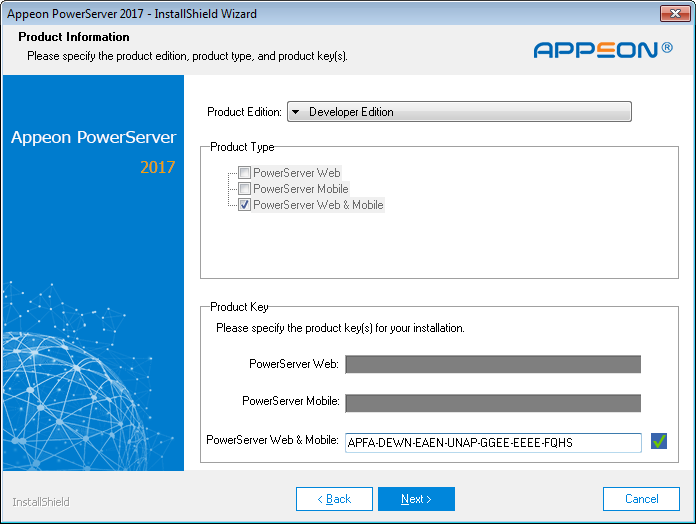Uncheck PowerServer Web & Mobile checkbox
Viewport: 696px width, 524px height.
point(244,205)
